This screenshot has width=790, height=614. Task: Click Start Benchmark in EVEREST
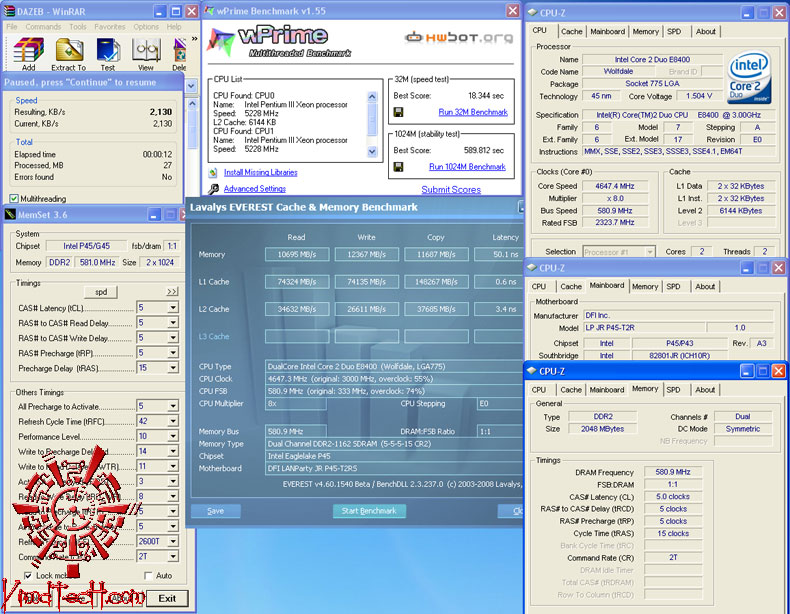pyautogui.click(x=369, y=511)
